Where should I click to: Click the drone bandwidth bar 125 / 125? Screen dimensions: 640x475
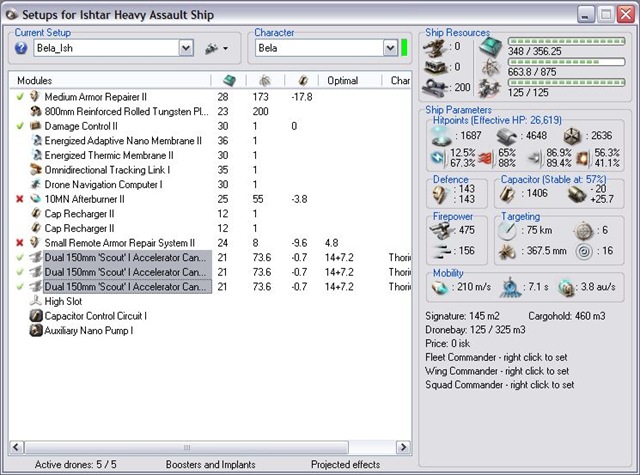567,82
